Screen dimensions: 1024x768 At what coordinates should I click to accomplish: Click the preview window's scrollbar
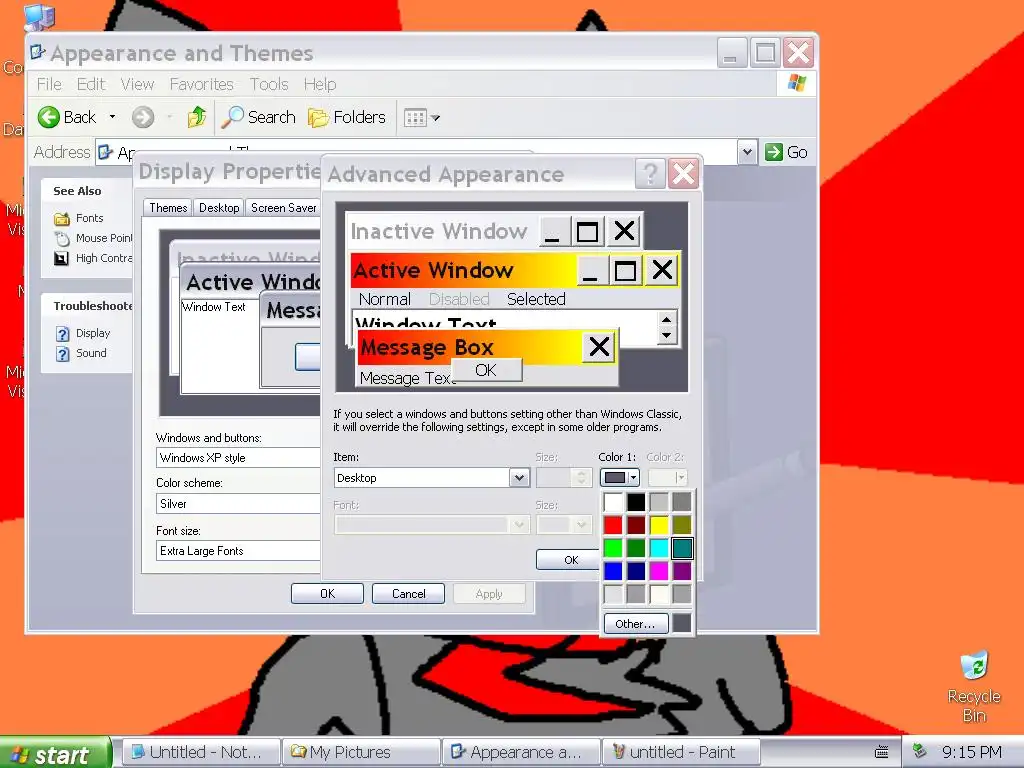coord(666,327)
